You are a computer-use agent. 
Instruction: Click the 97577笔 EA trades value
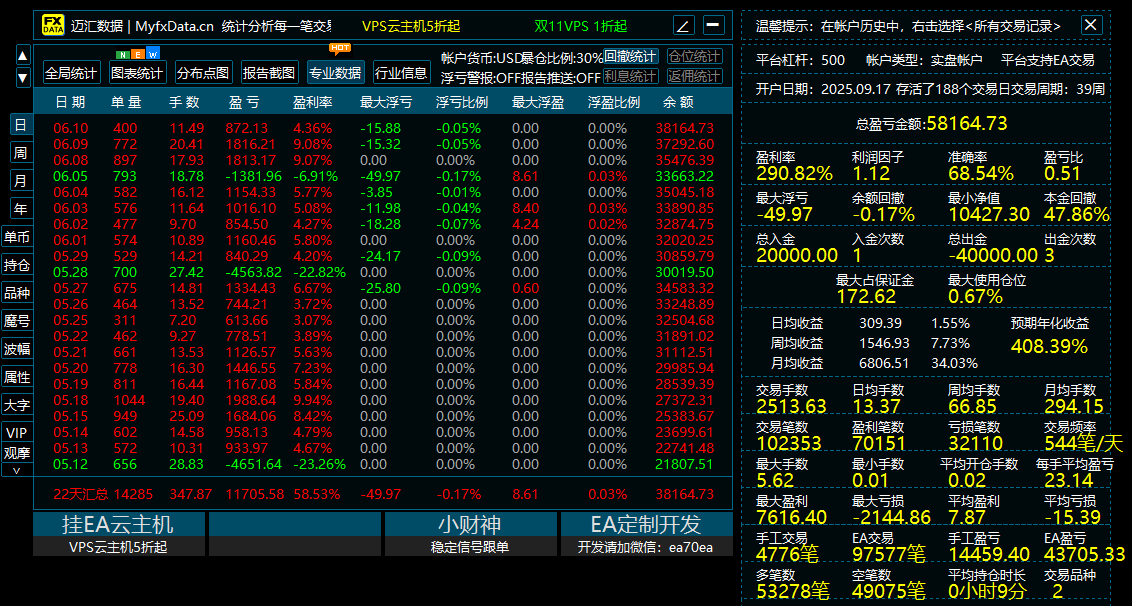889,555
